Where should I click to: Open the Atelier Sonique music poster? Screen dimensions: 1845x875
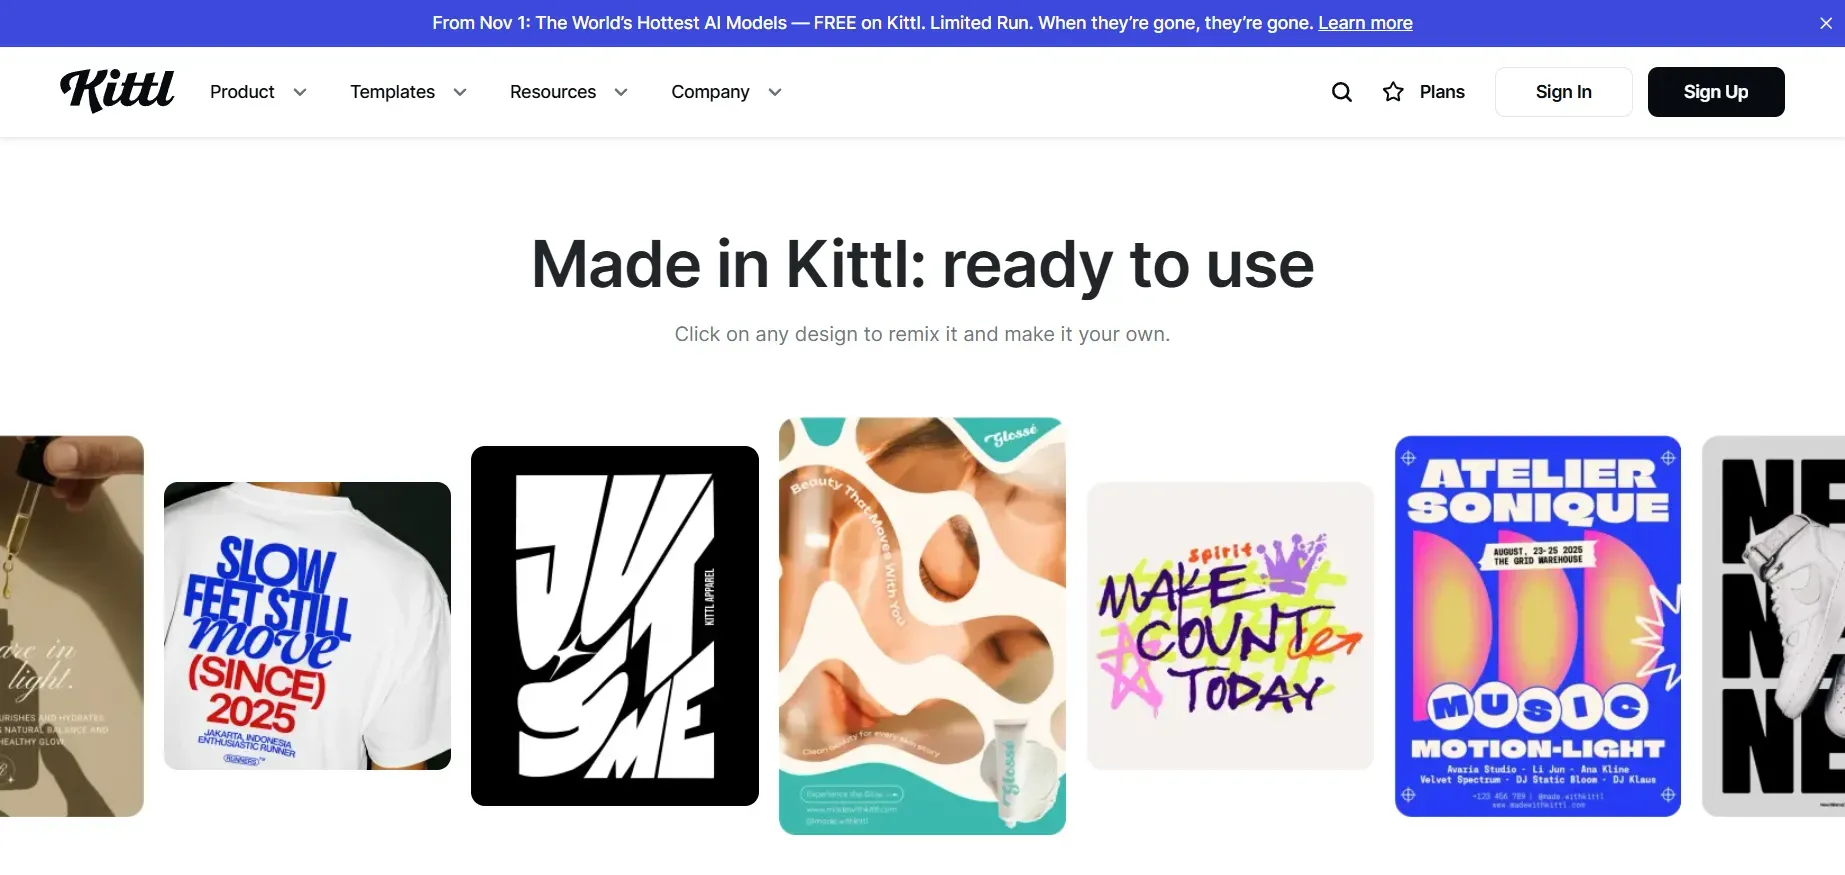[1538, 626]
